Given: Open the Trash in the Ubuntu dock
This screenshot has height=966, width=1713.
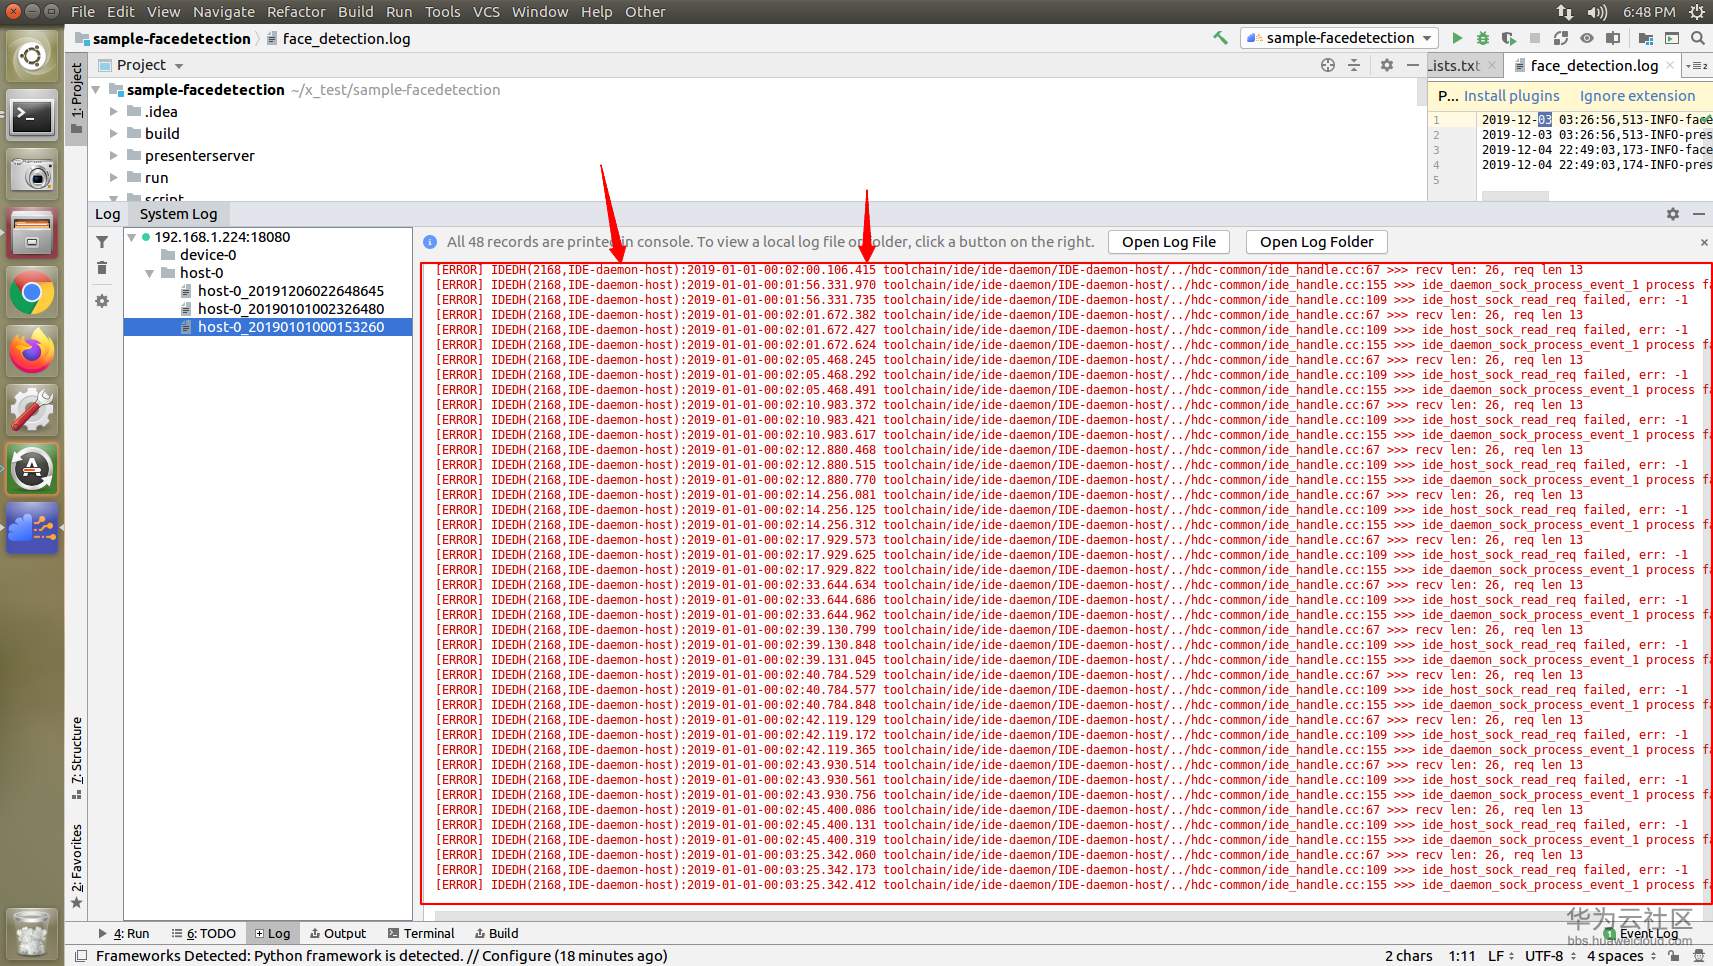Looking at the screenshot, I should point(32,932).
